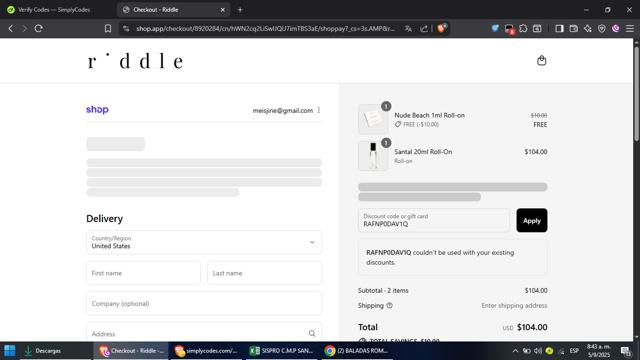This screenshot has height=360, width=640.
Task: Open account options next to meisjine@gmail.com
Action: click(319, 110)
